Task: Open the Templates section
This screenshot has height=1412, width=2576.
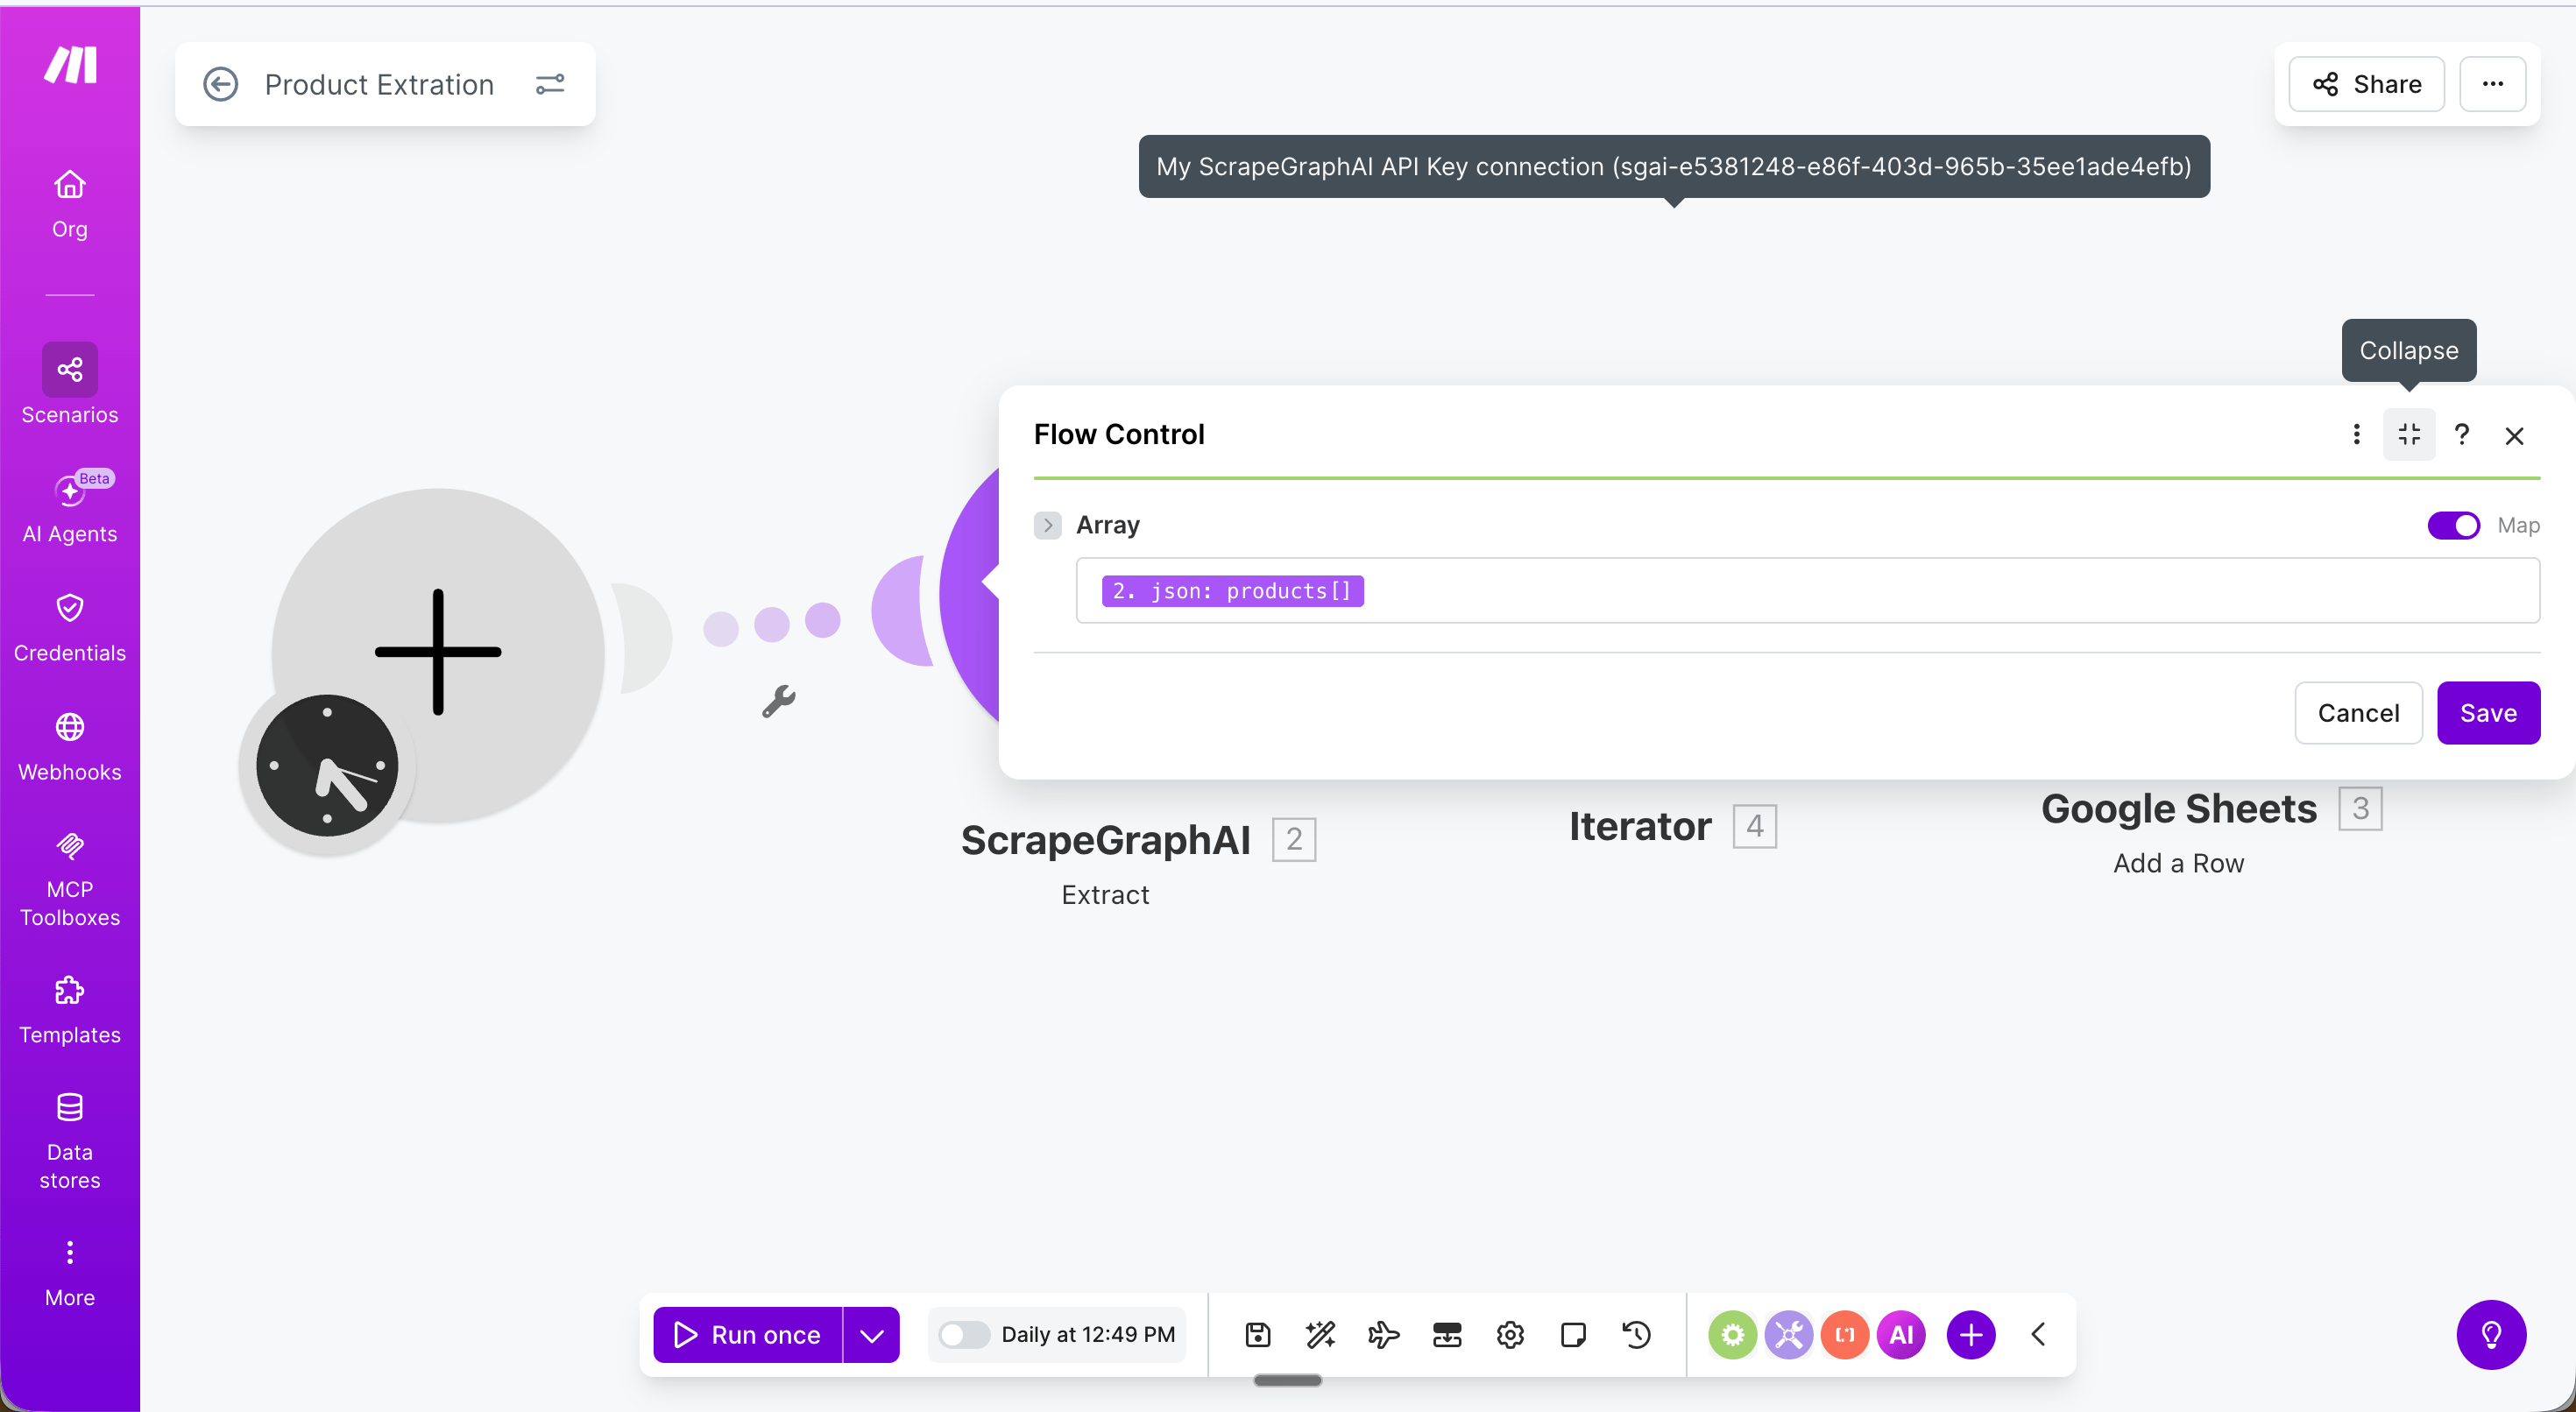Action: click(70, 1010)
